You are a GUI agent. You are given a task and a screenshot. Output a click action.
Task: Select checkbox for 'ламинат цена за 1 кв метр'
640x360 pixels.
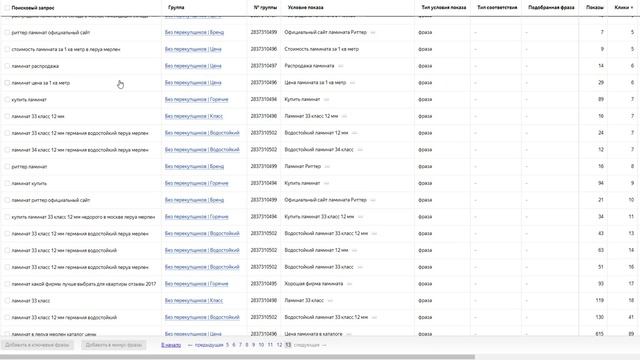click(x=7, y=83)
